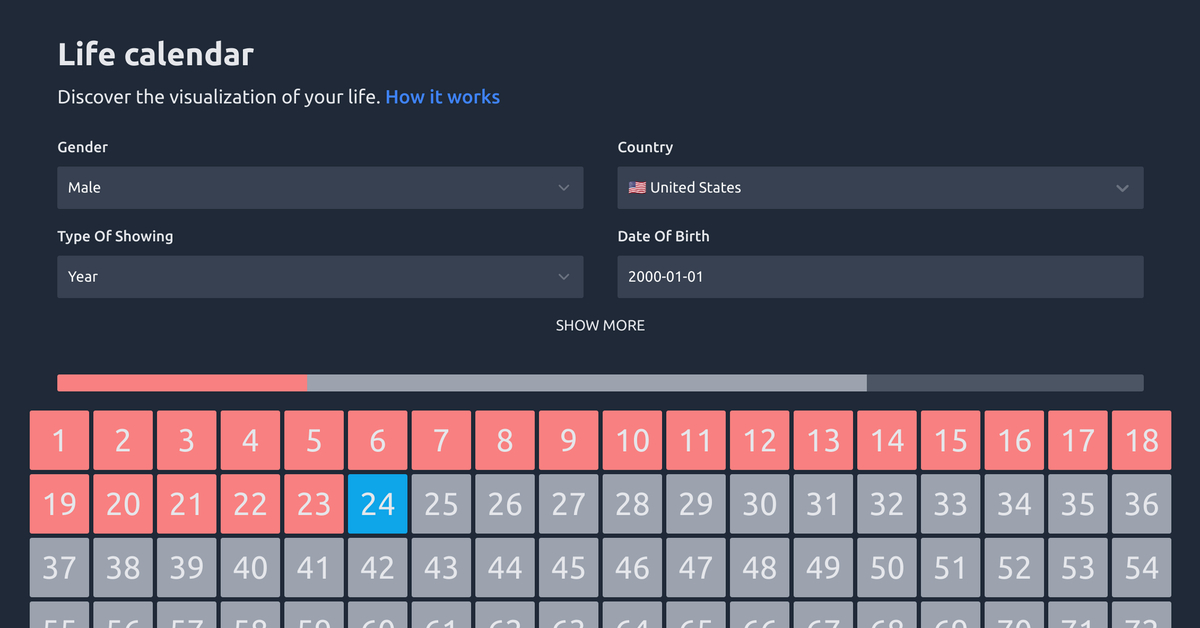Pick the year 23 box
This screenshot has height=628, width=1200.
coord(314,504)
